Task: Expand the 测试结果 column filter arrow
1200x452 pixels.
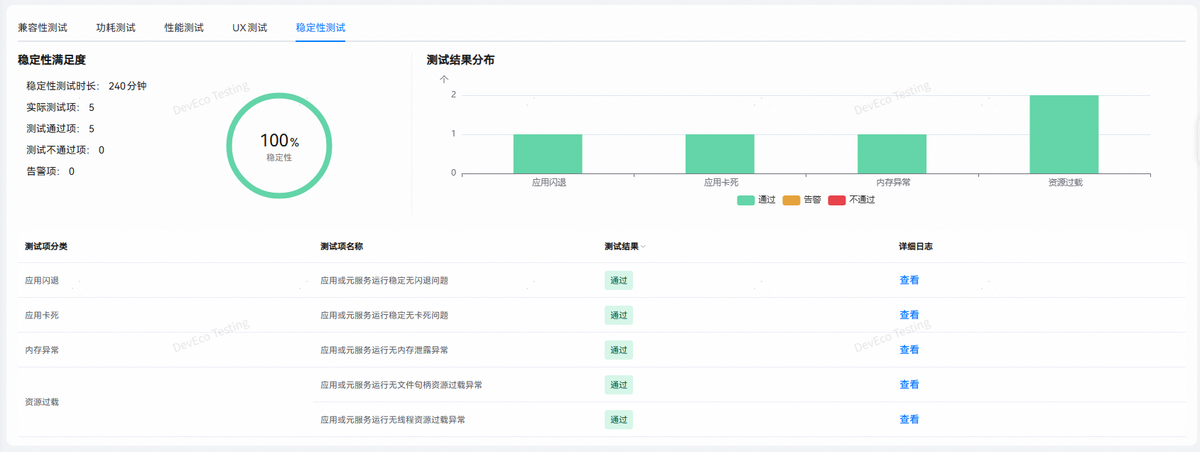Action: [643, 247]
